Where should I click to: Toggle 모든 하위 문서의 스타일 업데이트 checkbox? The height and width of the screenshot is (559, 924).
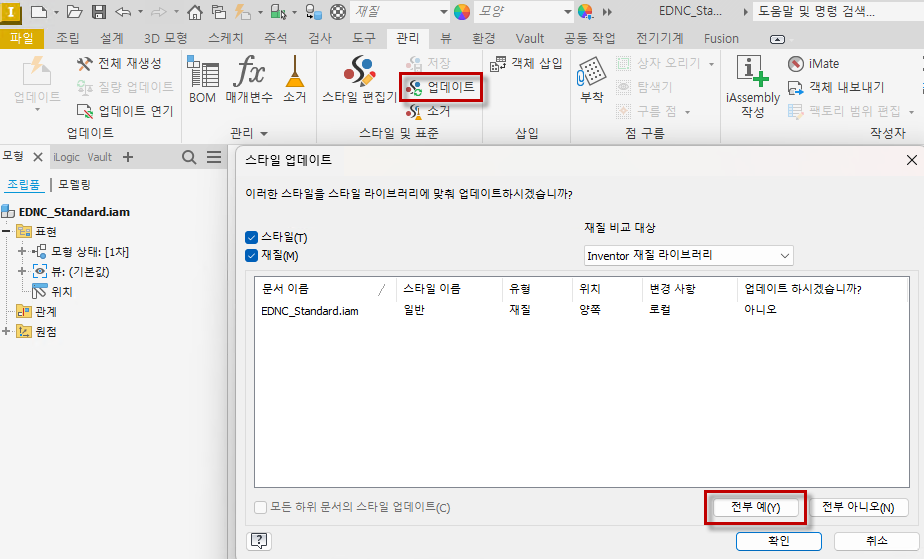pyautogui.click(x=261, y=507)
